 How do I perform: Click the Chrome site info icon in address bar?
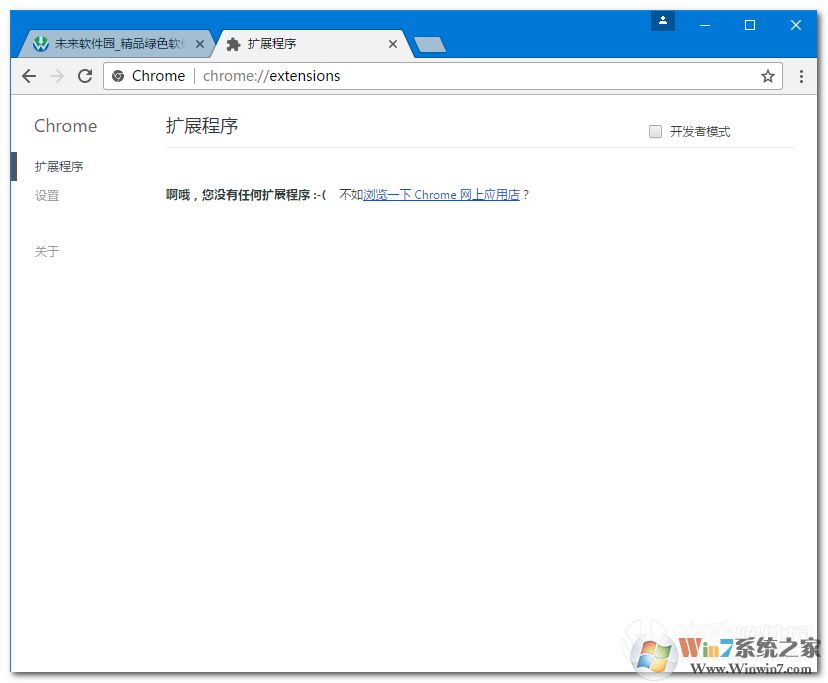pyautogui.click(x=118, y=76)
